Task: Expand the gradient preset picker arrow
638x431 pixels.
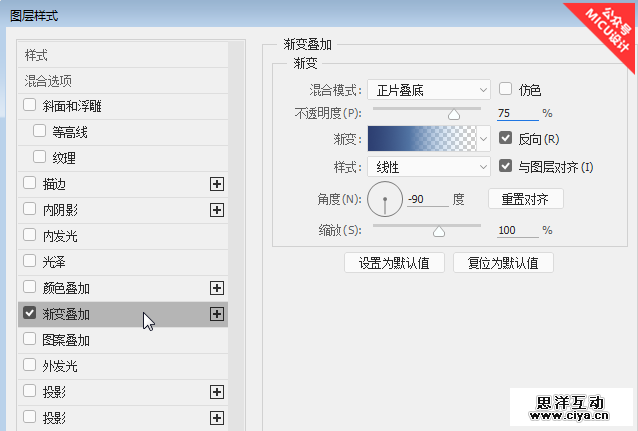Action: point(485,139)
